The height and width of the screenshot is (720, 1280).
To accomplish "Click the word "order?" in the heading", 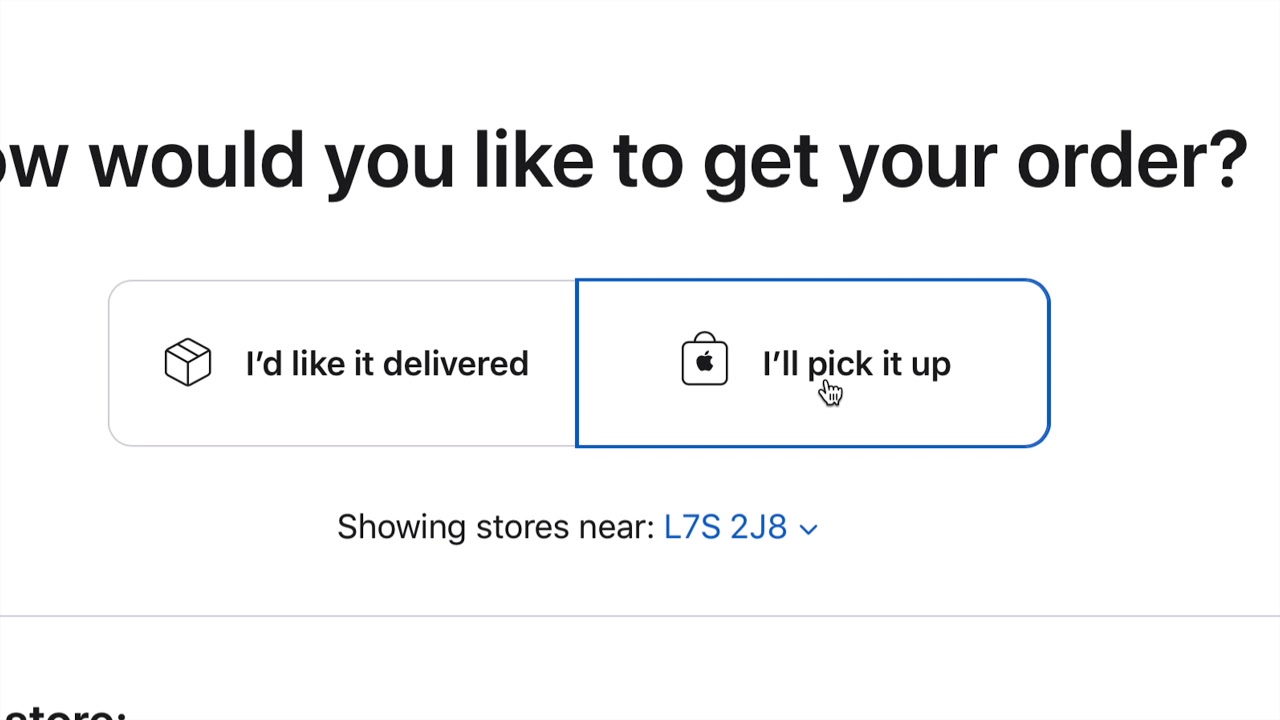I will (1133, 160).
